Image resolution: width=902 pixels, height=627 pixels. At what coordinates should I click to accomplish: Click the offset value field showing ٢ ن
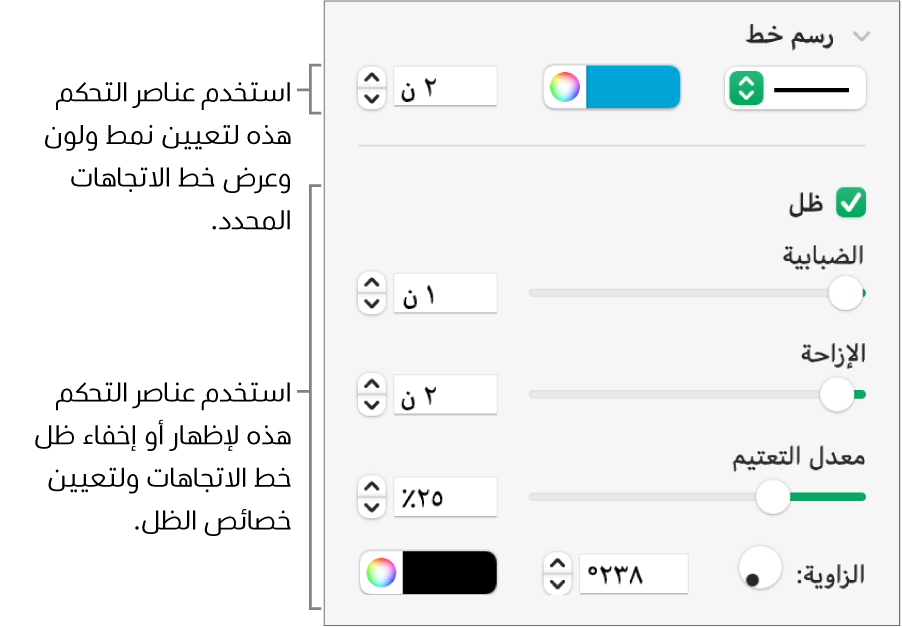pyautogui.click(x=446, y=394)
